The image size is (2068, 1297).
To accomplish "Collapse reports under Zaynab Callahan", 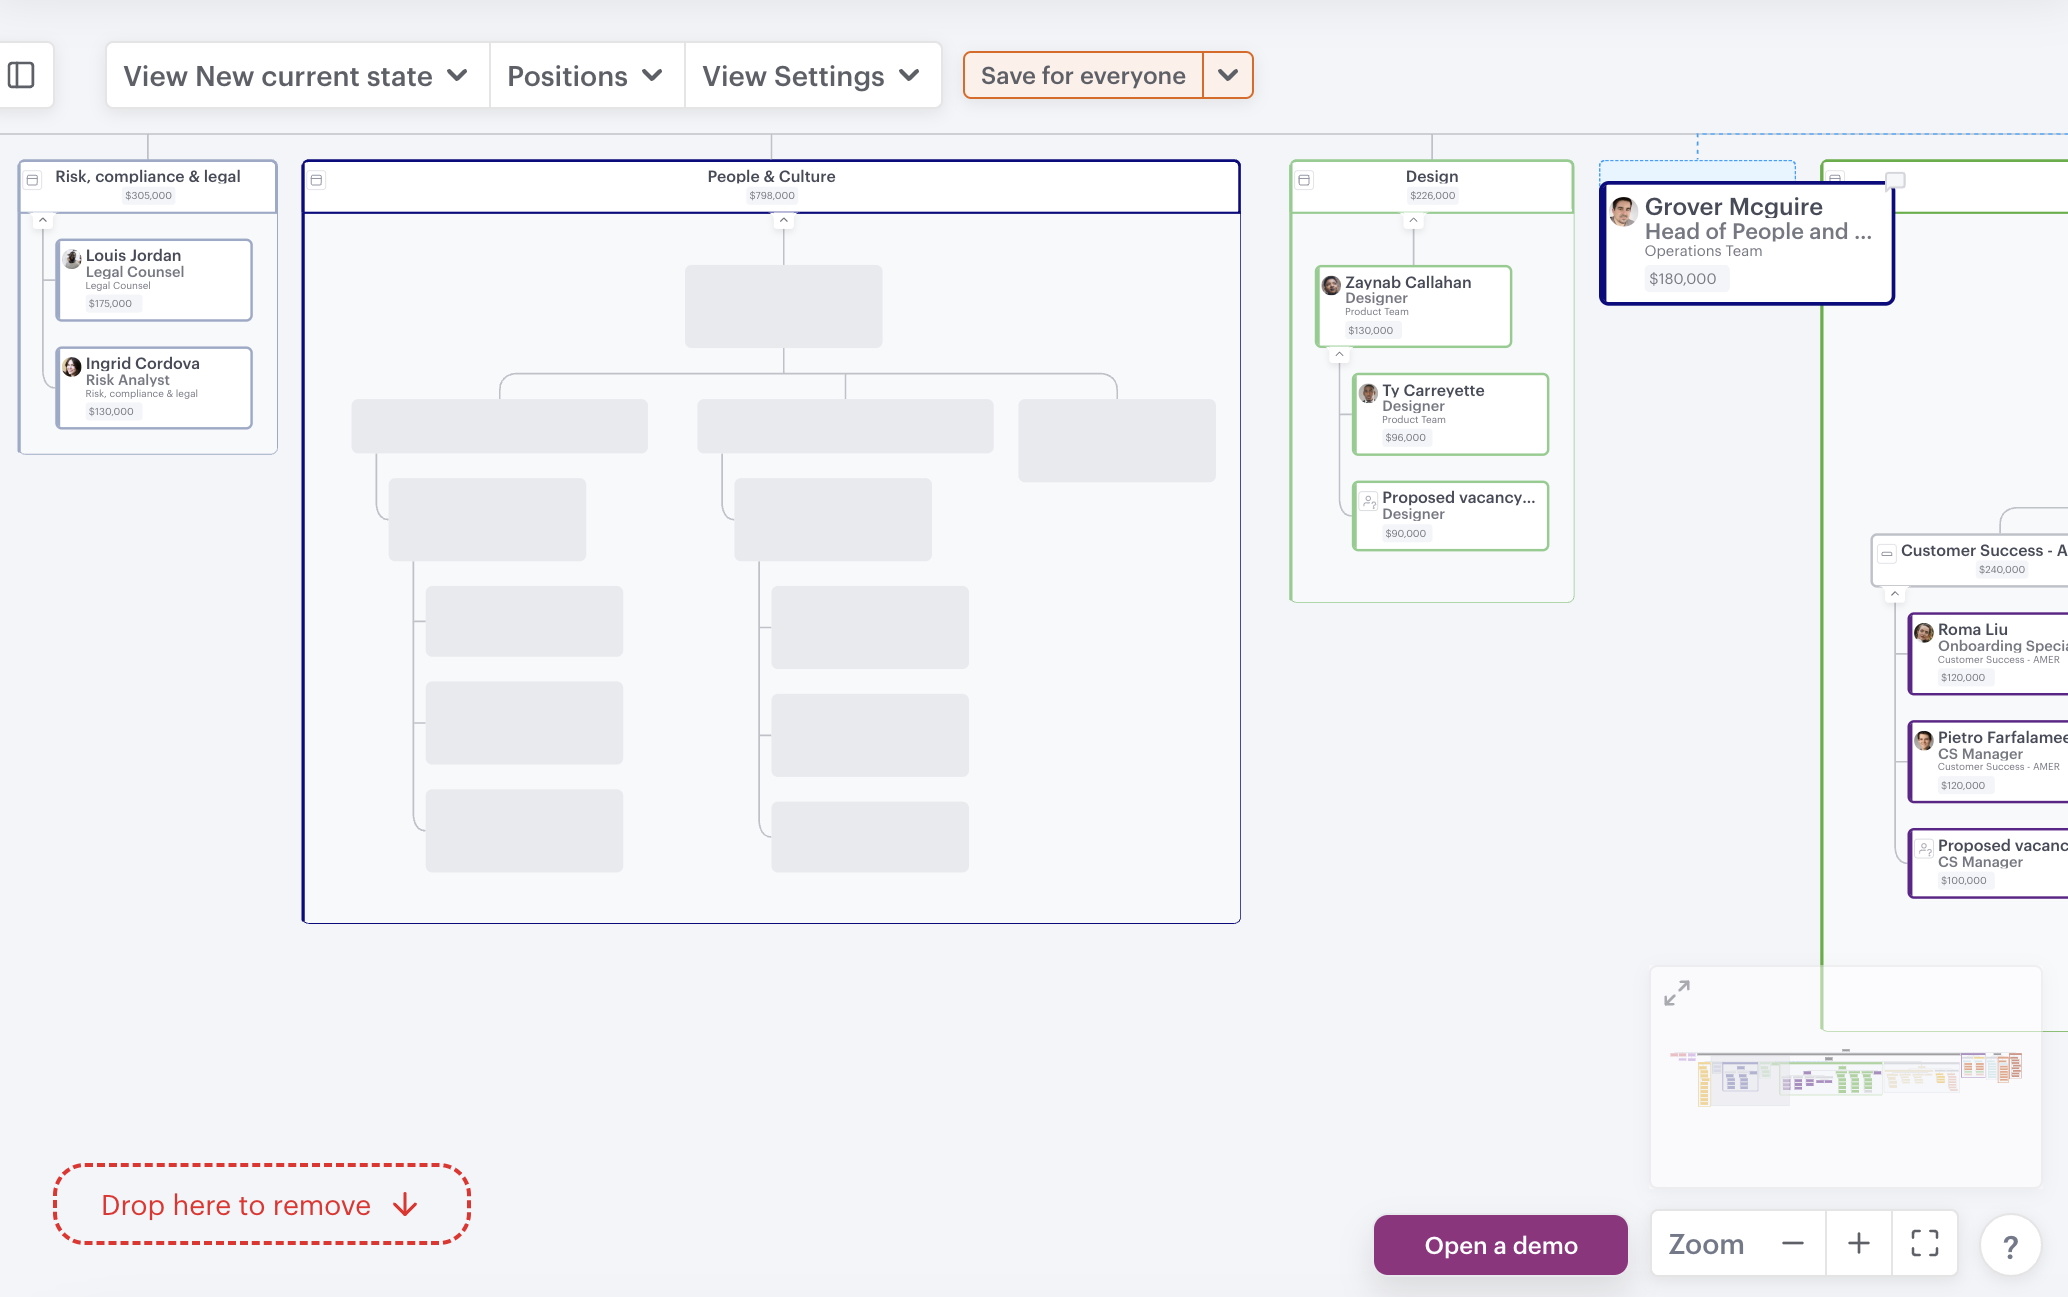I will pyautogui.click(x=1339, y=355).
